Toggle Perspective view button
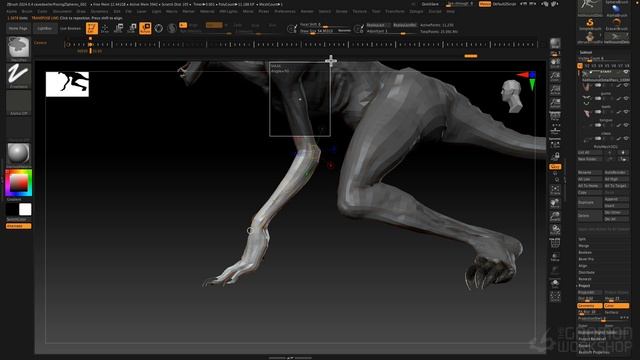The height and width of the screenshot is (360, 640). click(555, 116)
